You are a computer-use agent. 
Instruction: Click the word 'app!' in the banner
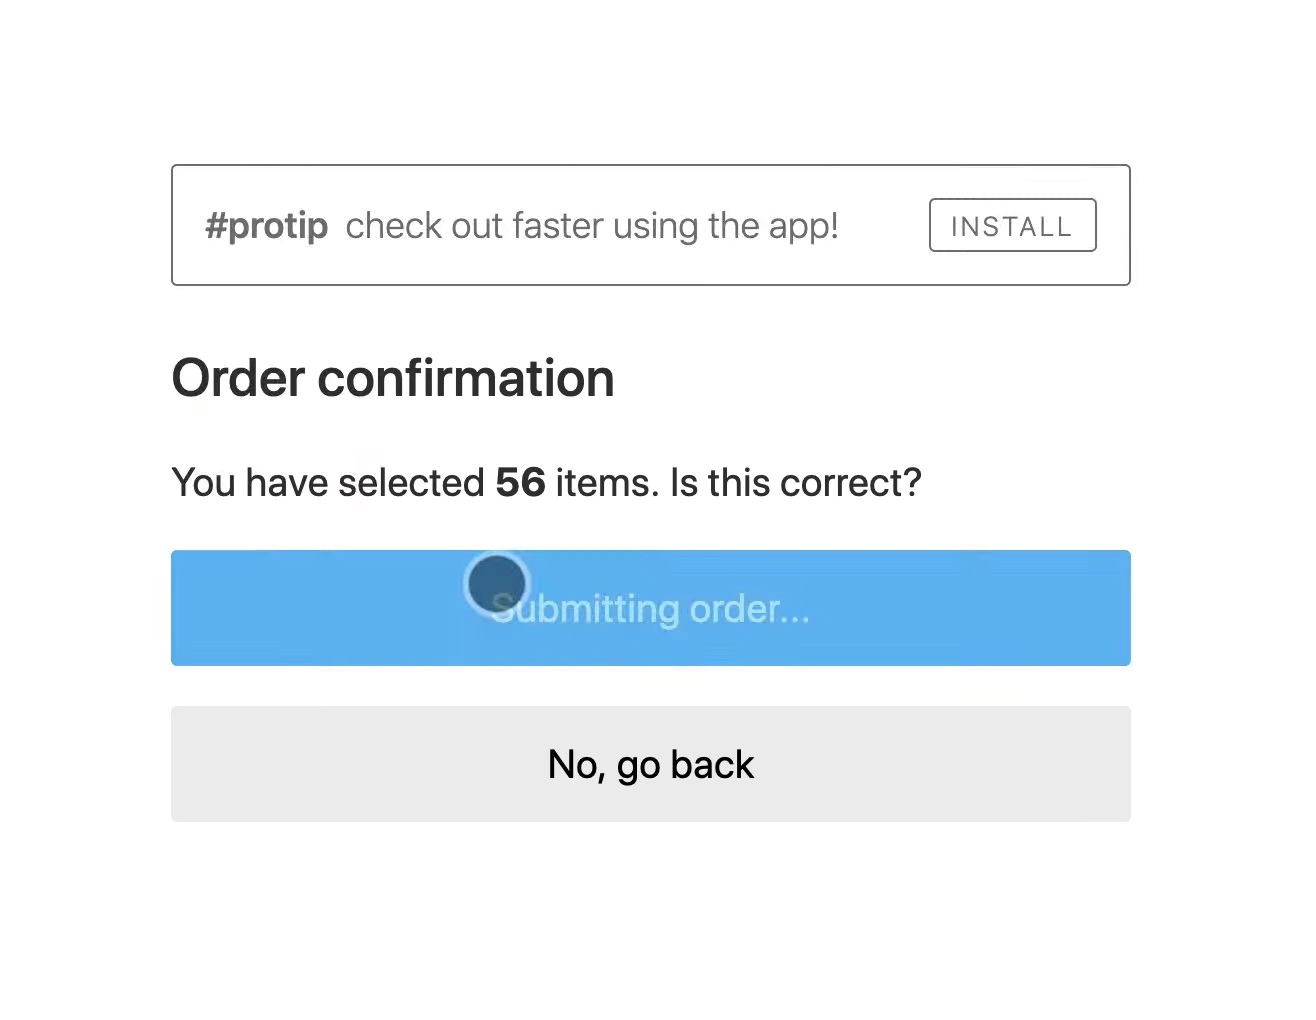click(804, 228)
